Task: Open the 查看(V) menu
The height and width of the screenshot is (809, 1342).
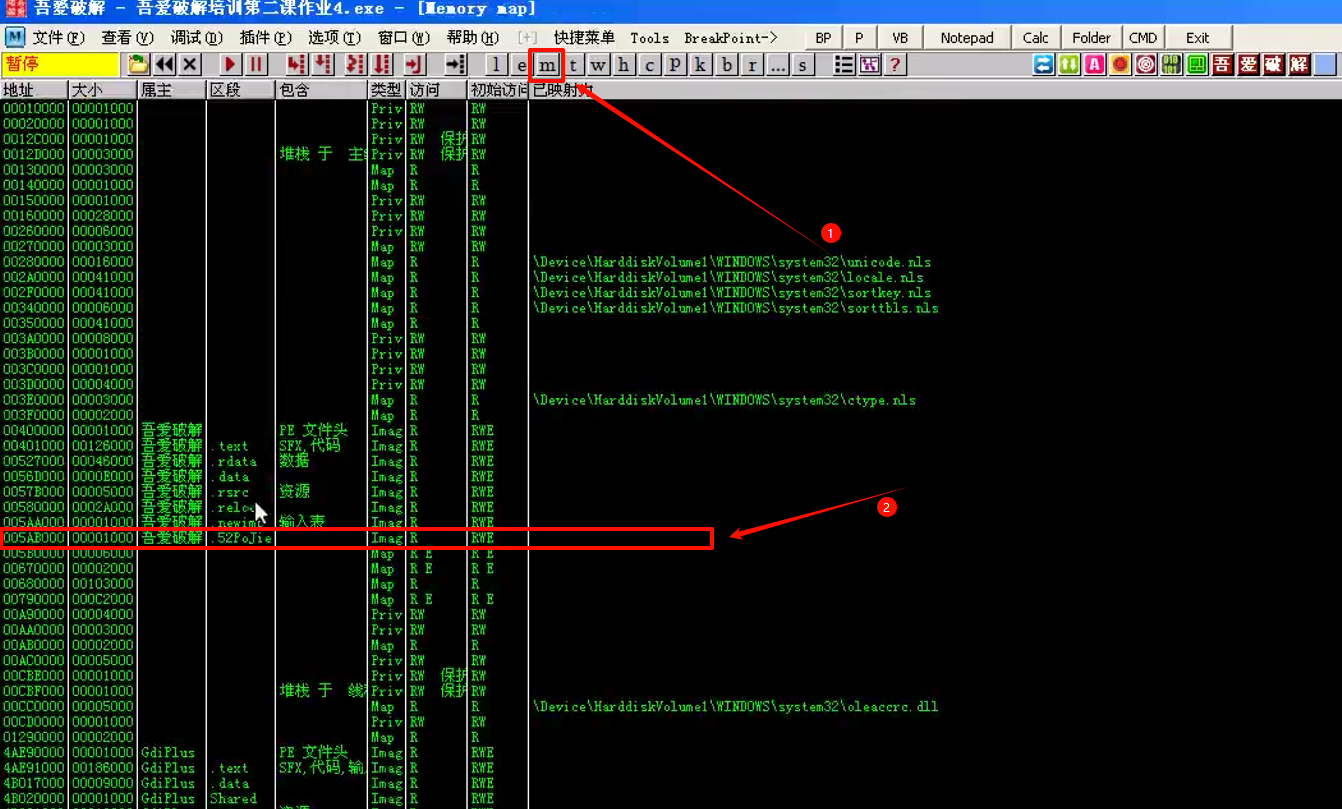Action: pyautogui.click(x=127, y=38)
